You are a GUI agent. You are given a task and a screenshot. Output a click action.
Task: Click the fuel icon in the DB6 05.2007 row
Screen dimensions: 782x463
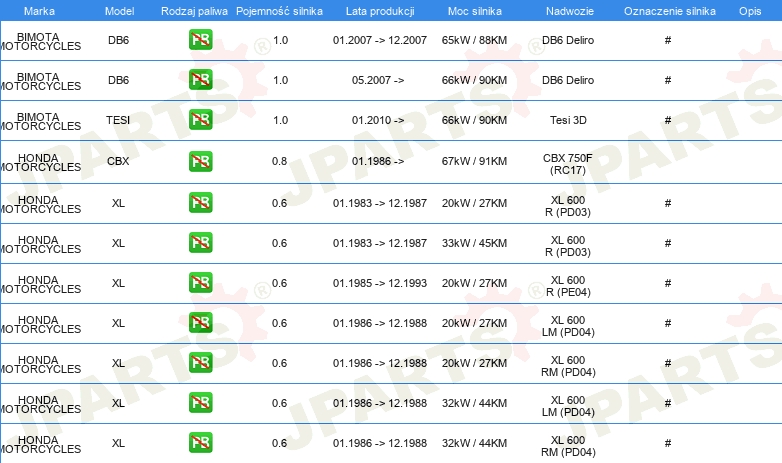click(x=200, y=80)
